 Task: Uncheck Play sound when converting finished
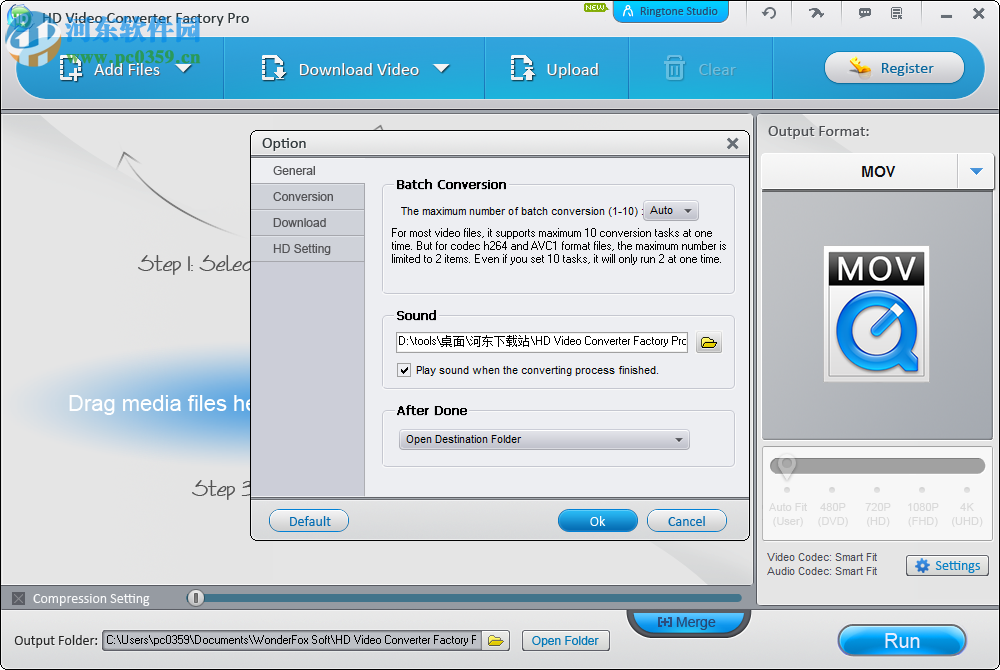(x=404, y=370)
